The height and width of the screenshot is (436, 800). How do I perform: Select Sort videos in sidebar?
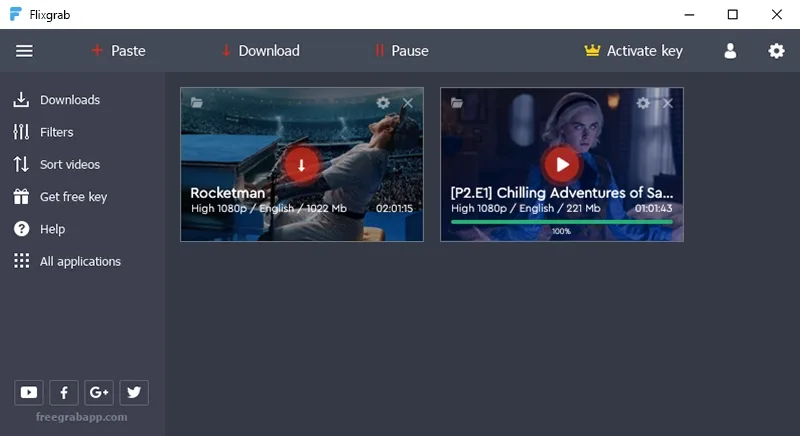point(57,164)
